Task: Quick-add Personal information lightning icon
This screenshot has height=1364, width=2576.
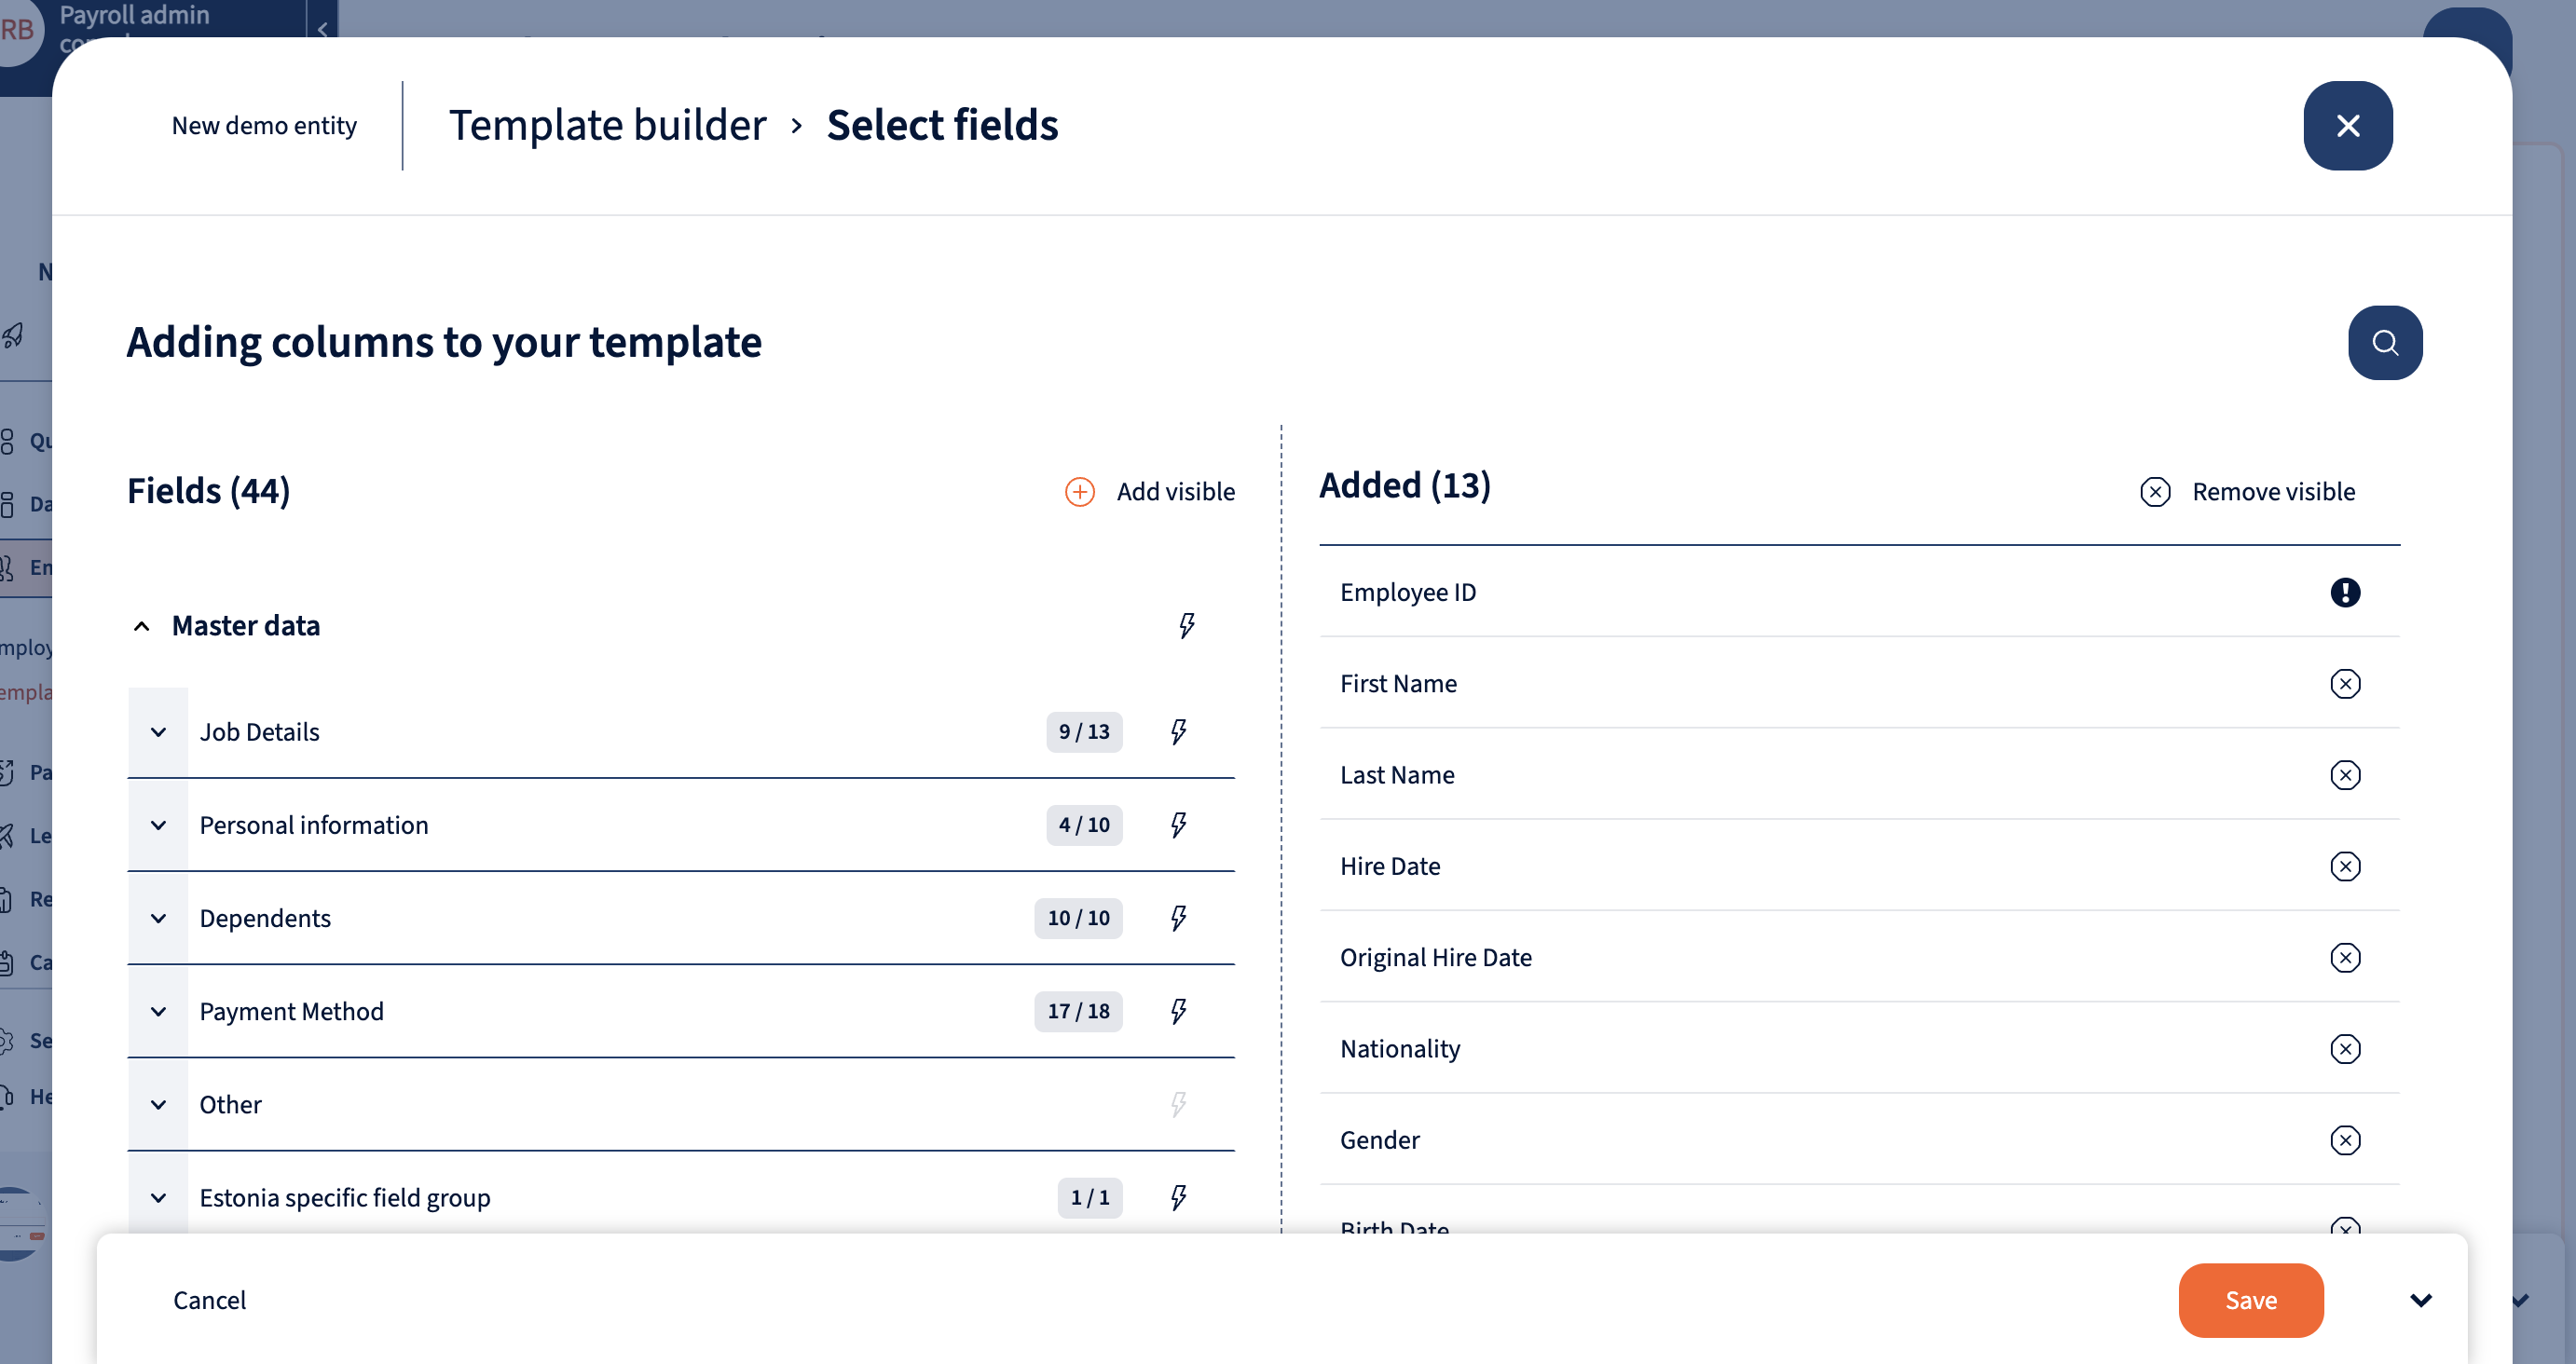Action: point(1178,824)
